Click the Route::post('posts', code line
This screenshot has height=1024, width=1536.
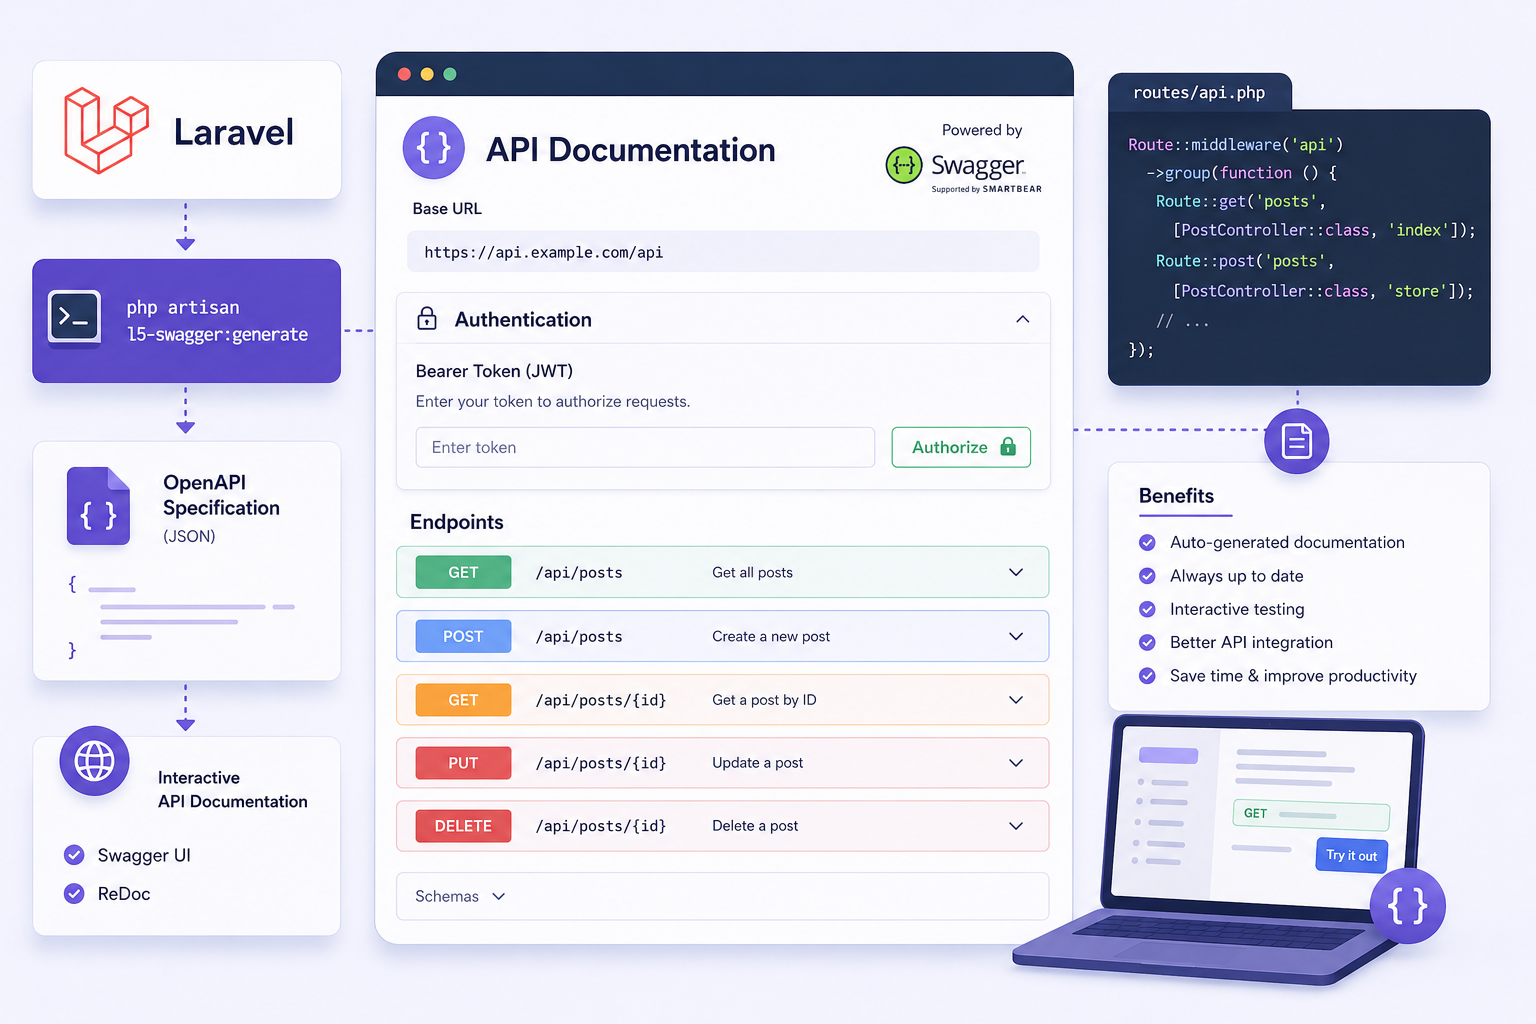[x=1245, y=261]
